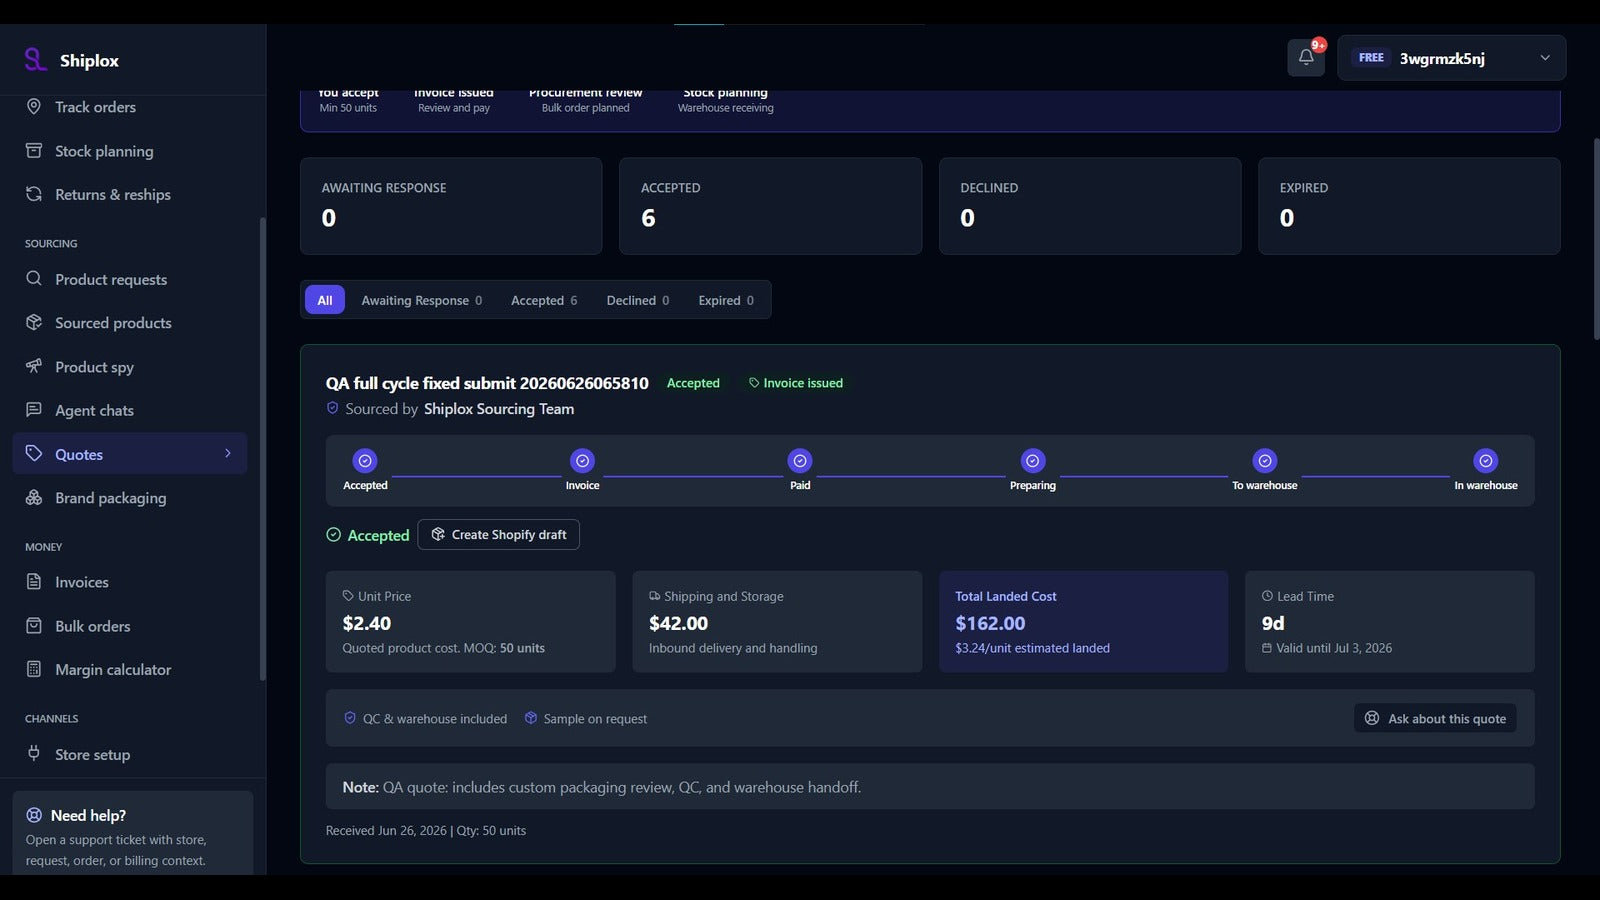The image size is (1600, 900).
Task: Click lifebuoy icon in Ask about this quote
Action: coord(1372,718)
